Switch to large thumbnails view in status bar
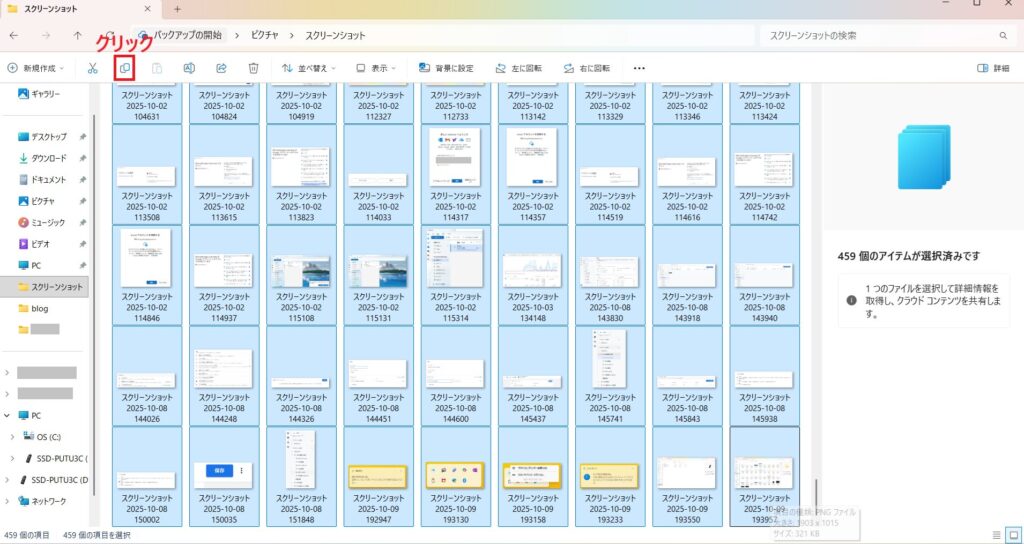The image size is (1024, 544). click(x=1013, y=535)
